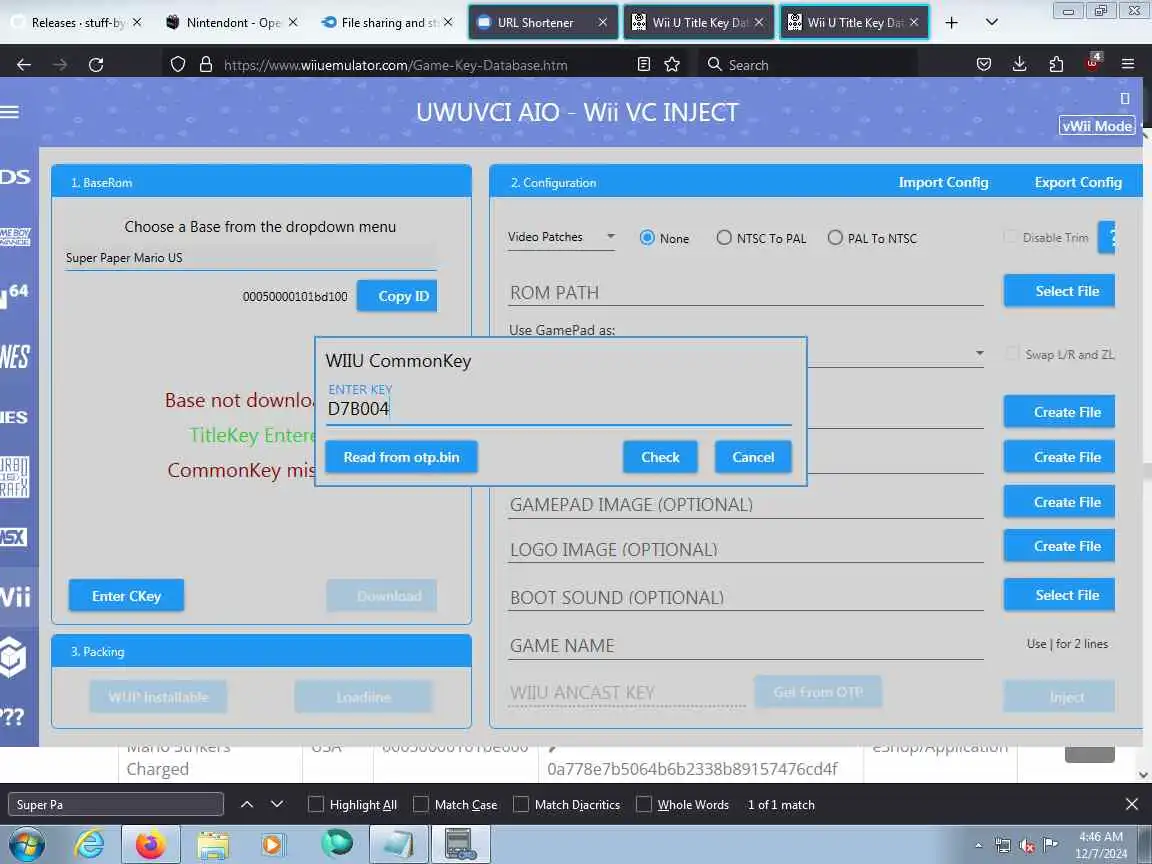Reload the current Firefox page
The width and height of the screenshot is (1152, 864).
[96, 65]
